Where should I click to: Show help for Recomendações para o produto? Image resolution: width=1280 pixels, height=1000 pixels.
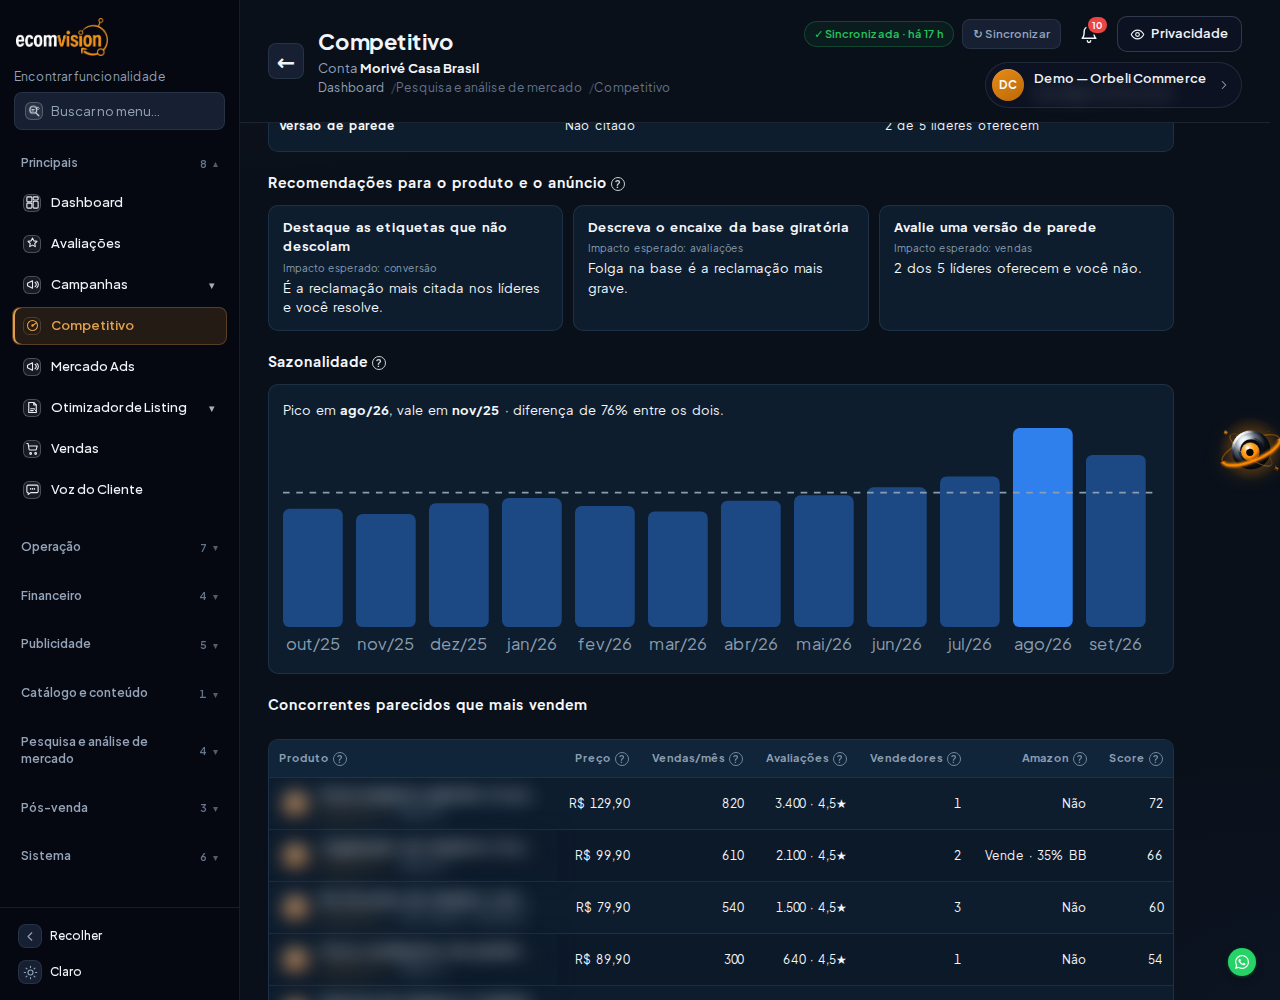(618, 184)
